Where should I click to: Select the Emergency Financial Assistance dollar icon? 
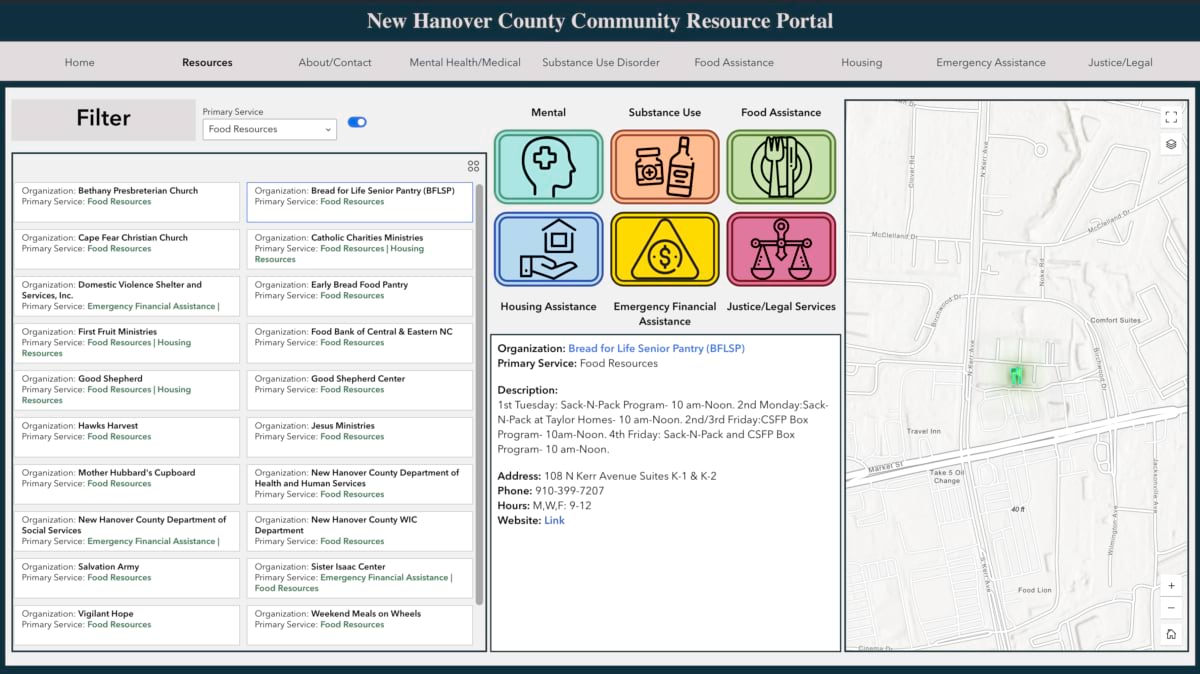[665, 249]
